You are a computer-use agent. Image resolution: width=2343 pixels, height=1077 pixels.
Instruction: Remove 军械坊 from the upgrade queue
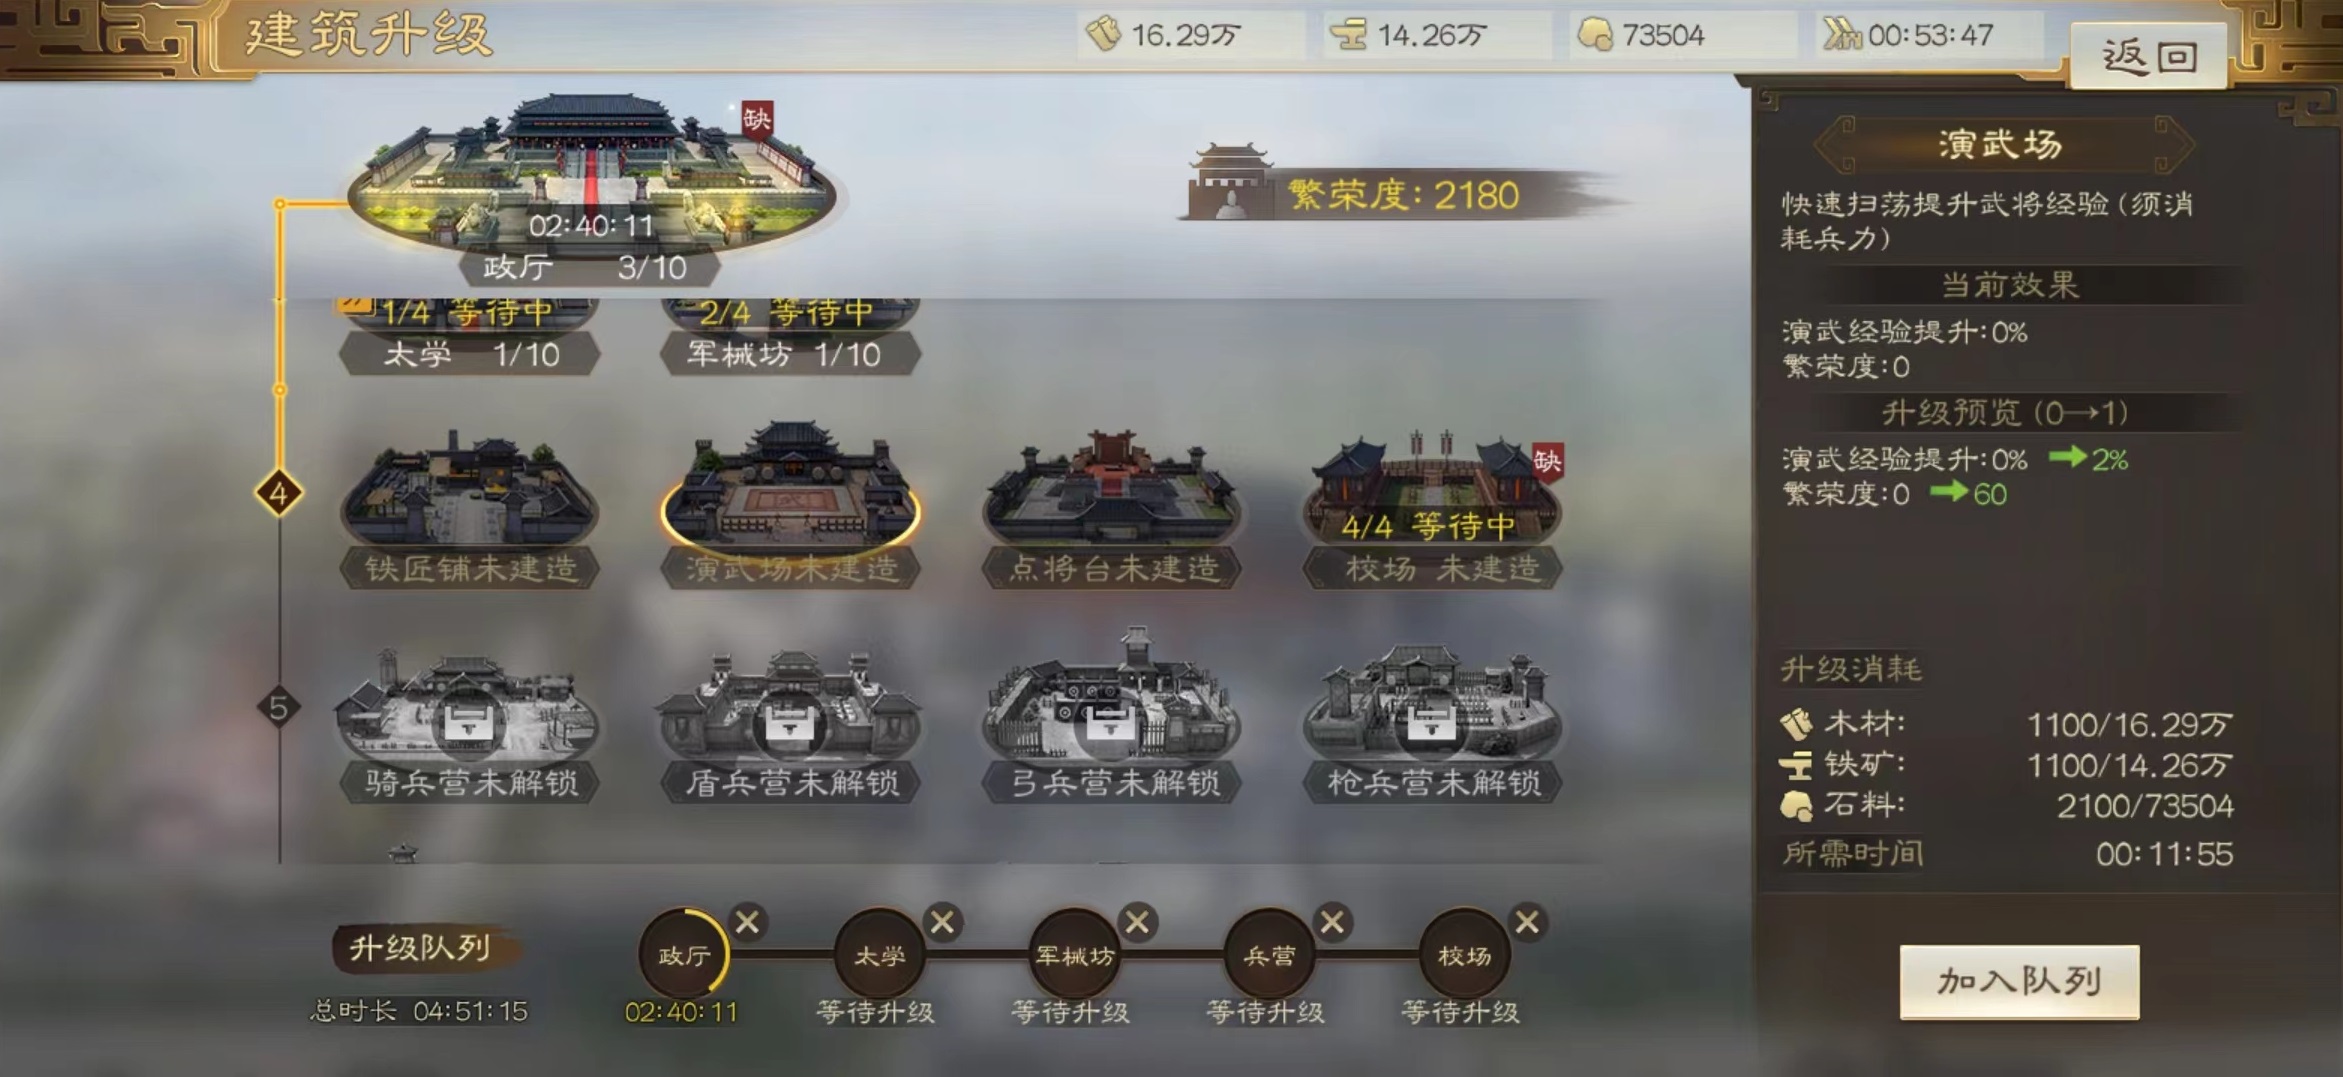pos(1137,922)
